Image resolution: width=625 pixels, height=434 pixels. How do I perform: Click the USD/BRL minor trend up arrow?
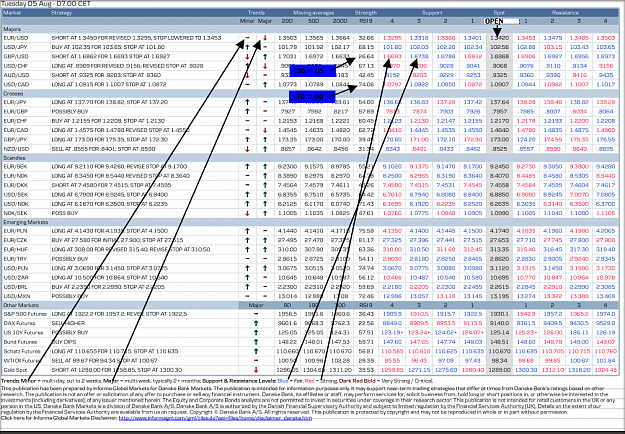247,287
